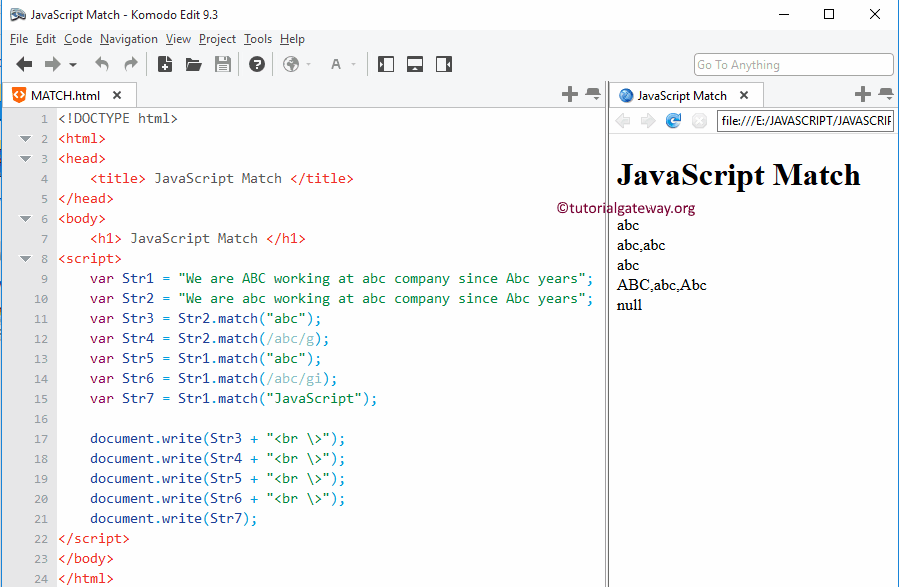The image size is (899, 587).
Task: Add a new editor tab with plus button
Action: (568, 94)
